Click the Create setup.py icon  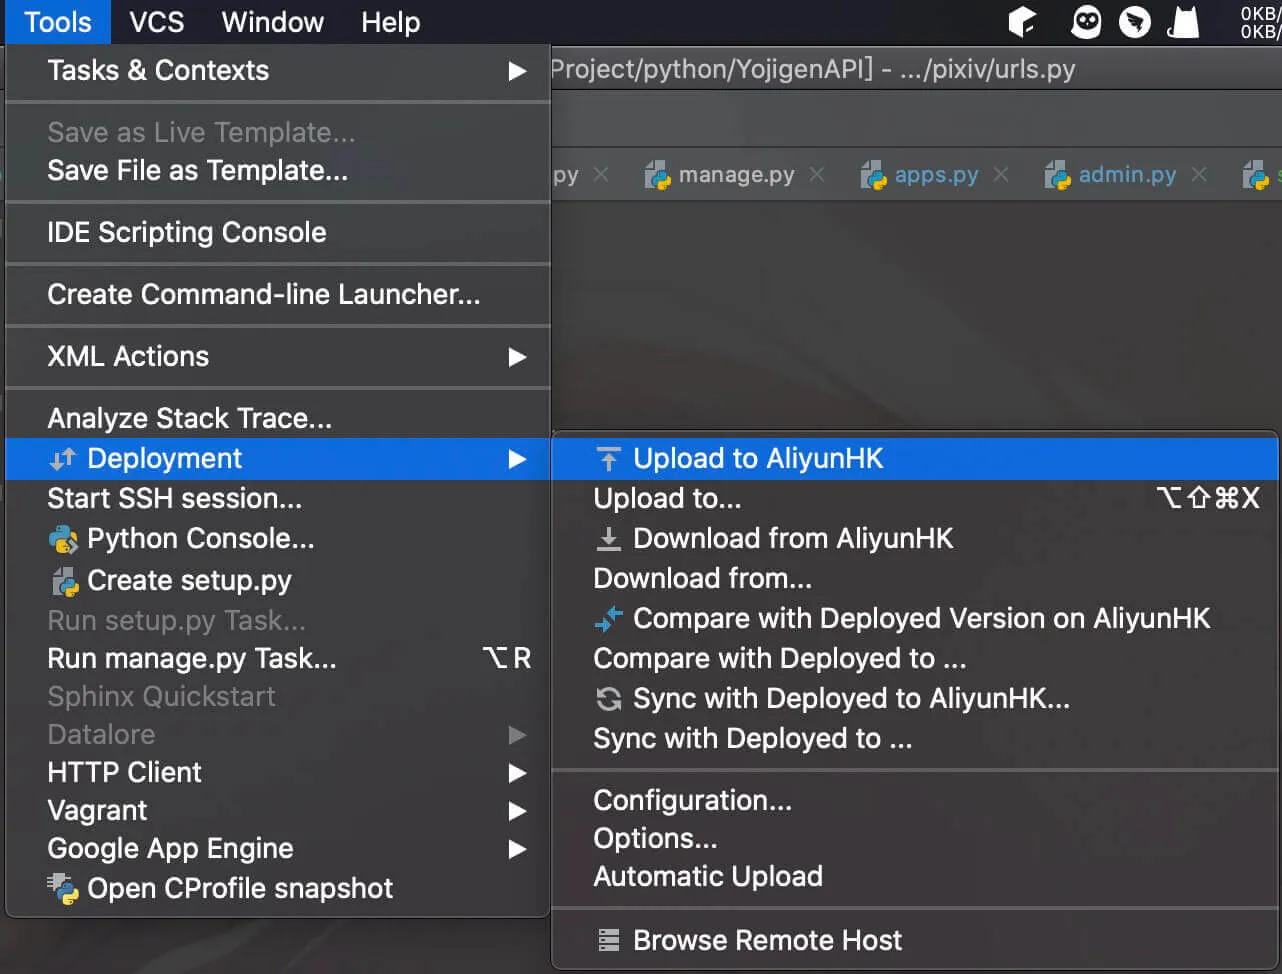pos(63,581)
